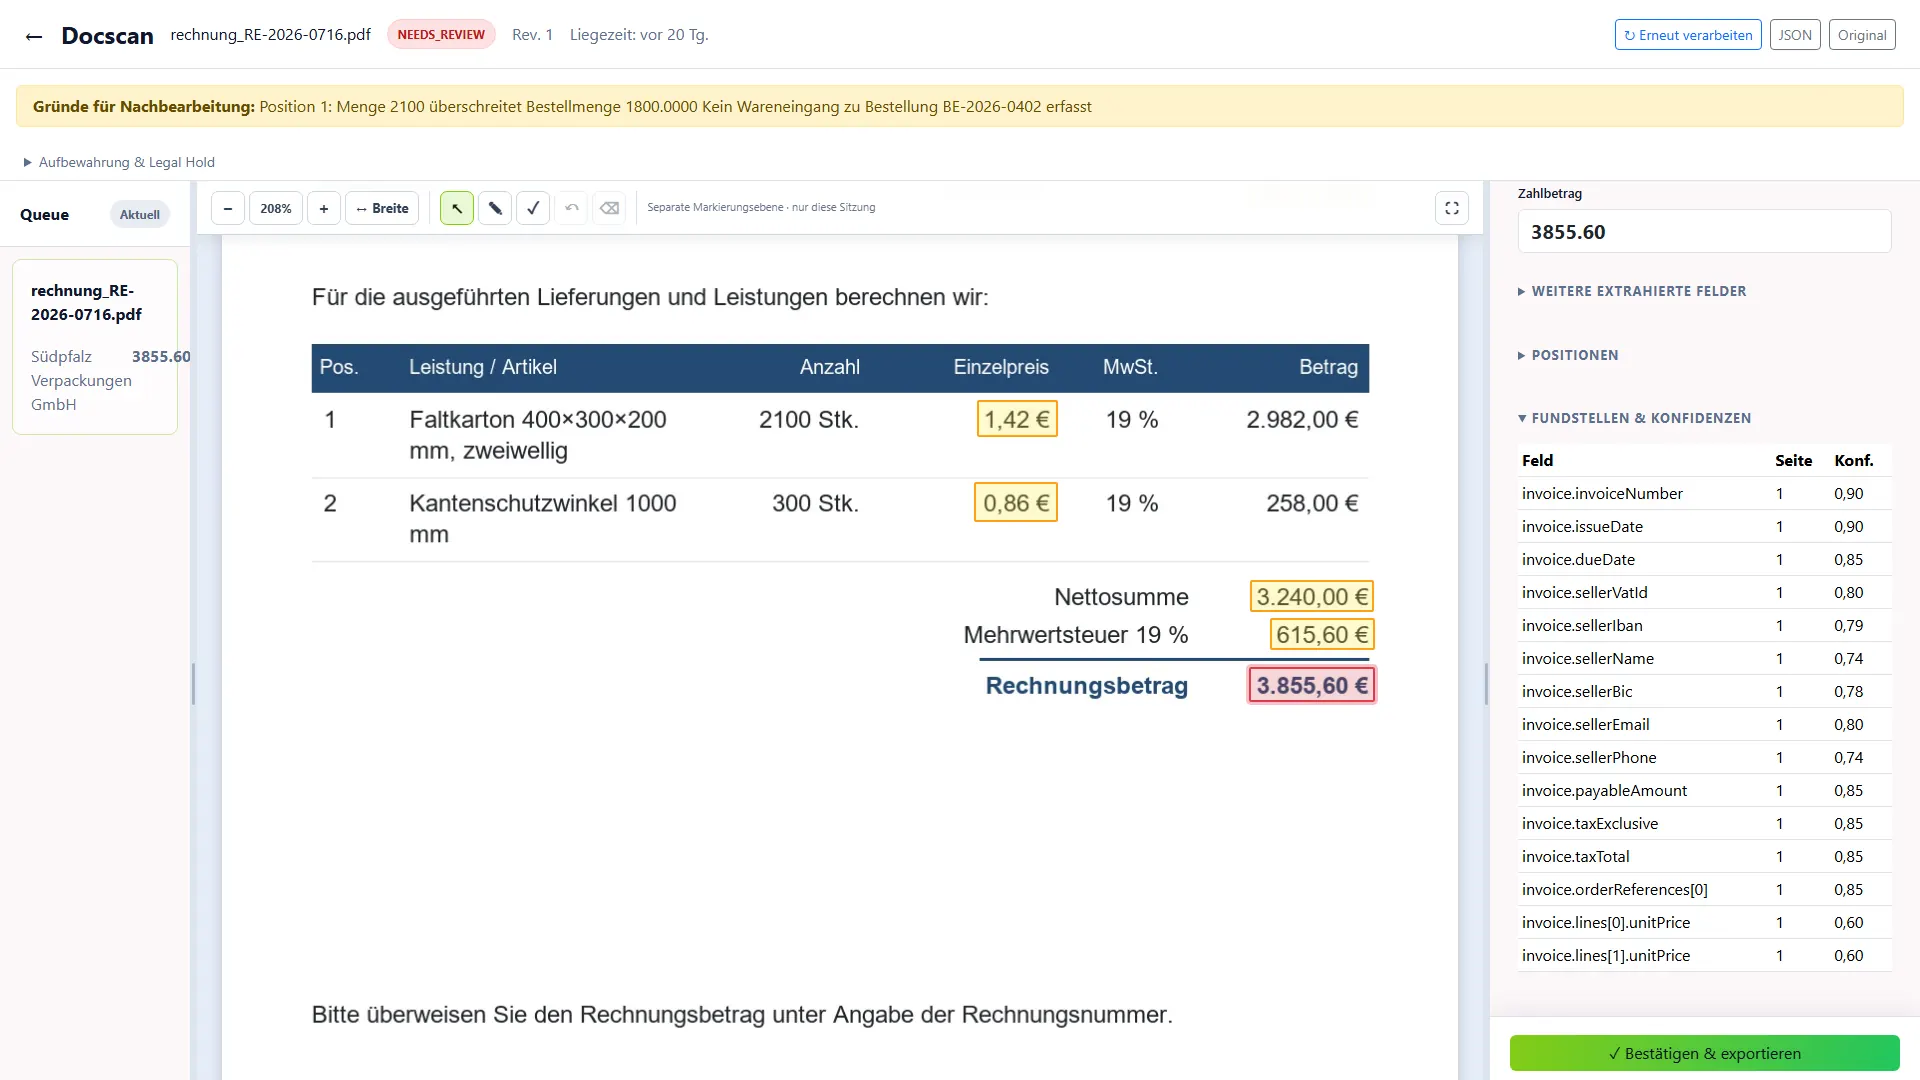Click the invoice.payableAmount row

pyautogui.click(x=1705, y=790)
